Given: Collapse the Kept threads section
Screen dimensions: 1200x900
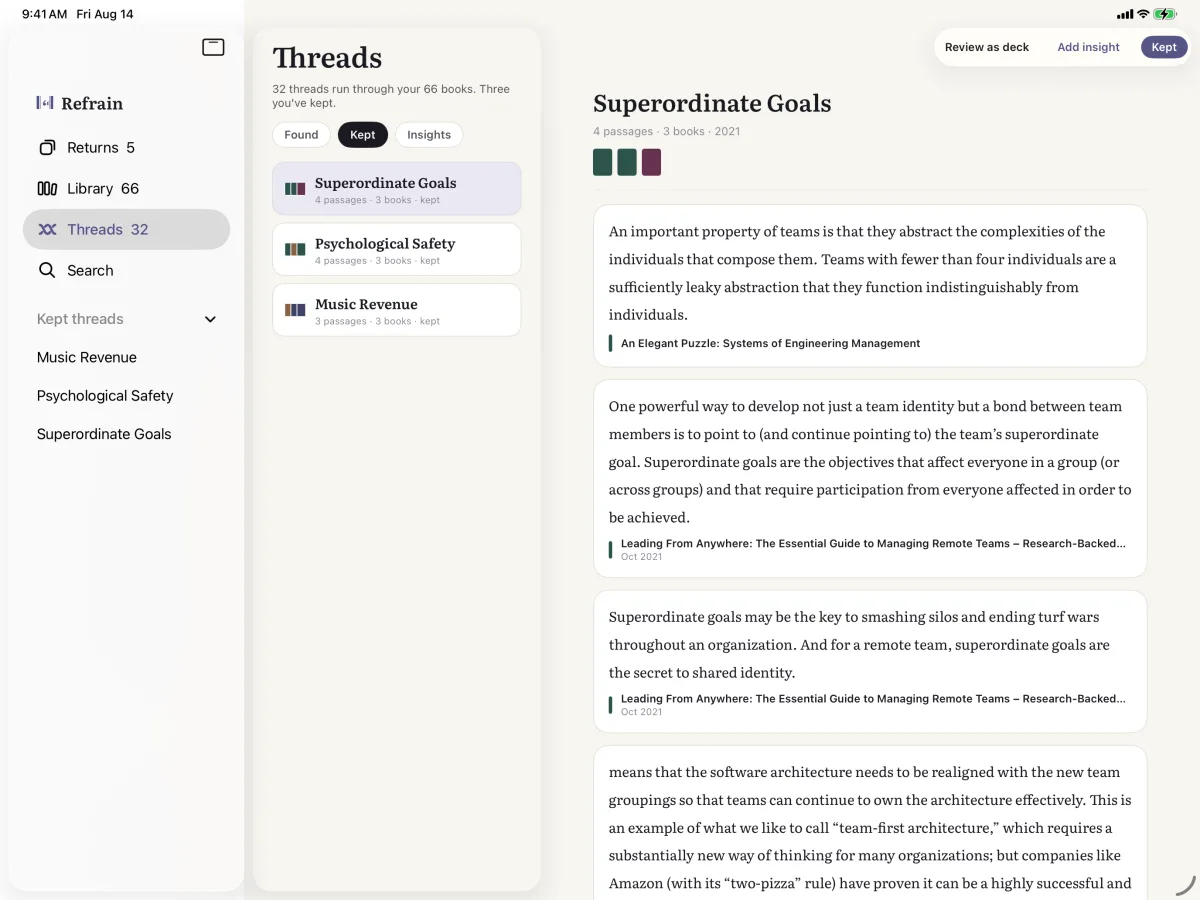Looking at the screenshot, I should (210, 320).
